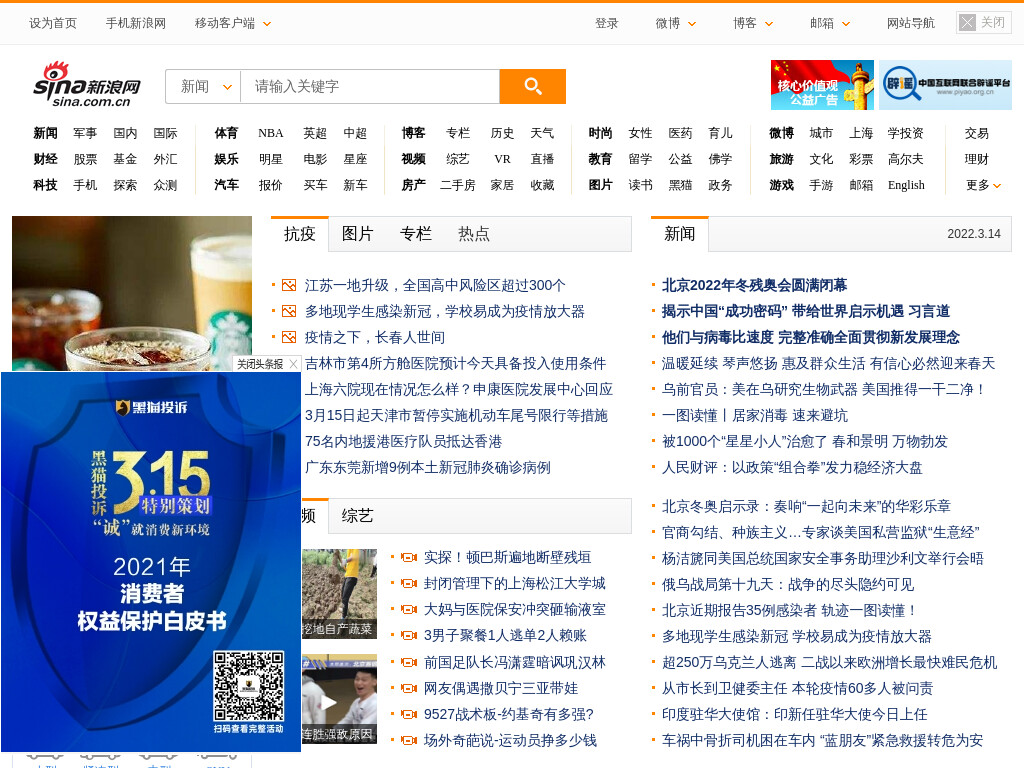Play the 连胜强敌原因 video thumbnail

(339, 699)
